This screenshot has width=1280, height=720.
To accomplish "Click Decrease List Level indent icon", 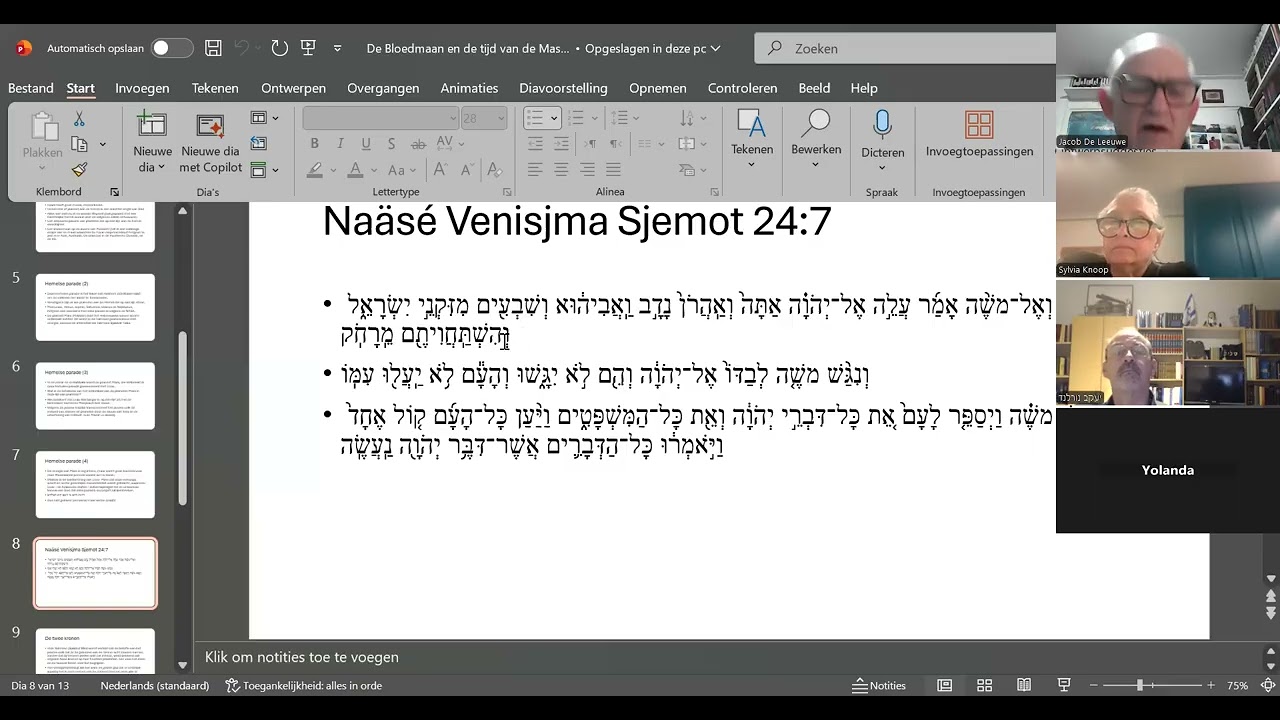I will [536, 144].
